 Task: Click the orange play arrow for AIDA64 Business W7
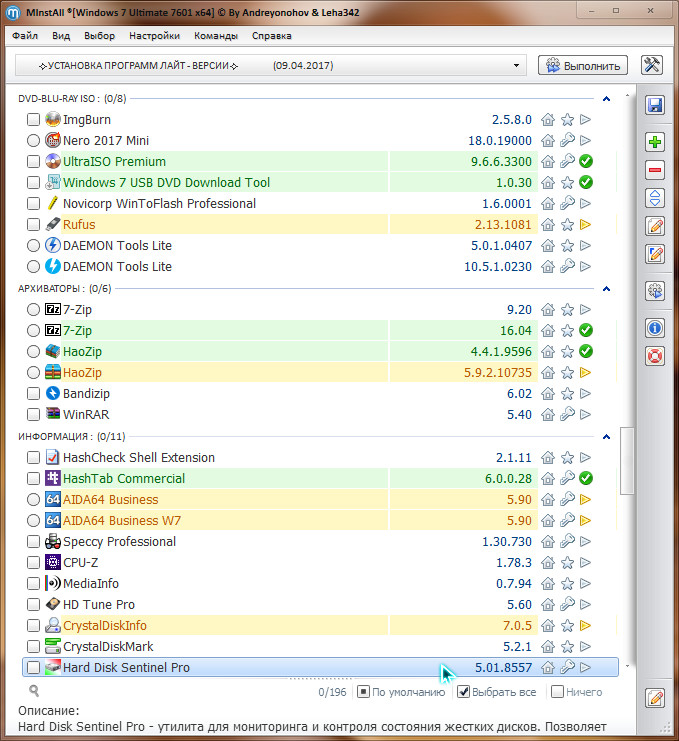[x=585, y=520]
